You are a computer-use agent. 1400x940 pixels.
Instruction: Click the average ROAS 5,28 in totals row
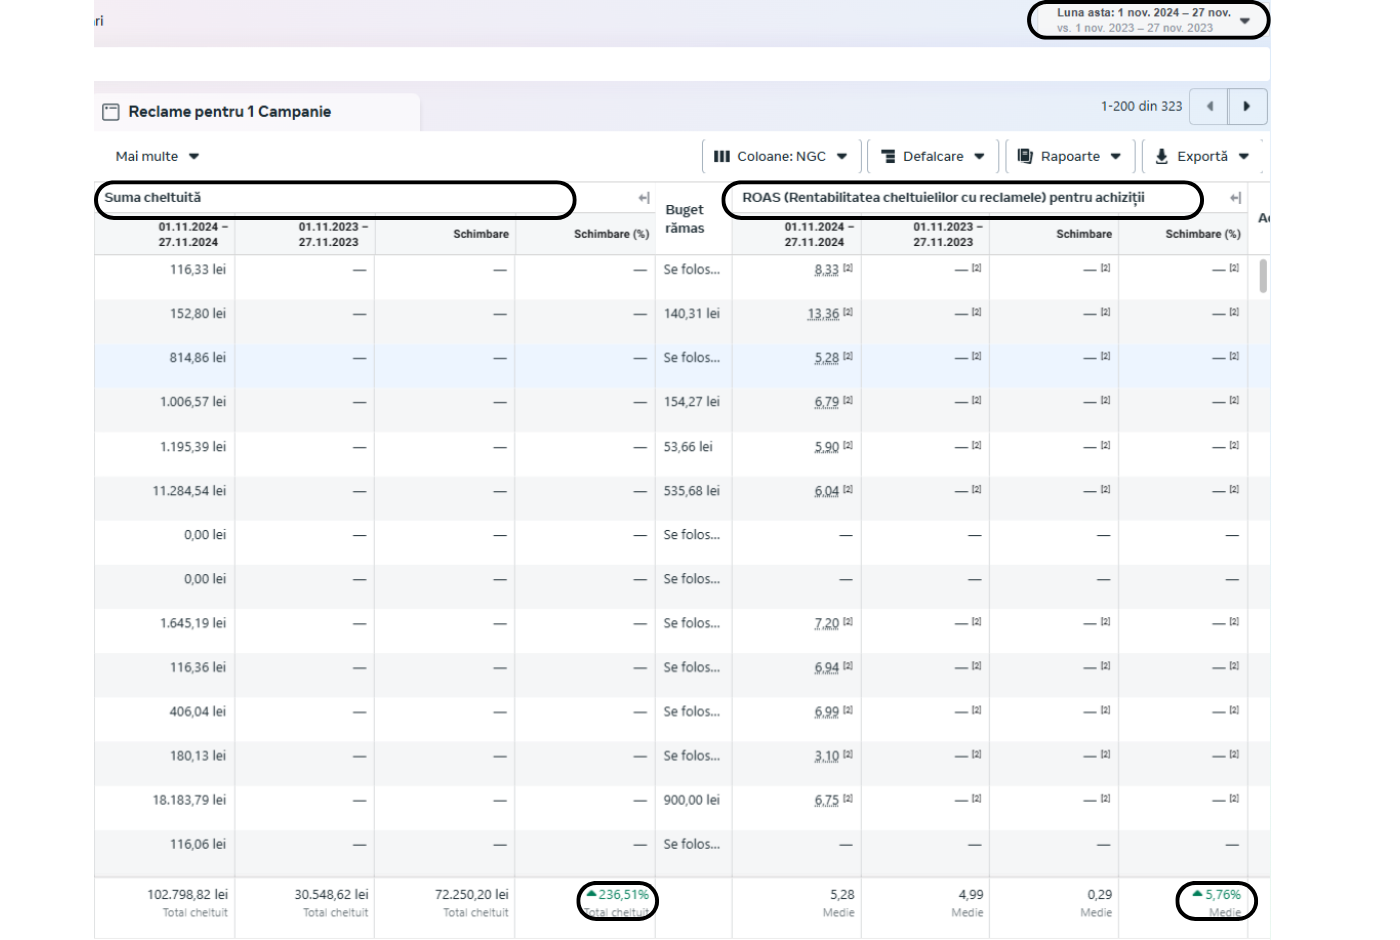pos(842,895)
